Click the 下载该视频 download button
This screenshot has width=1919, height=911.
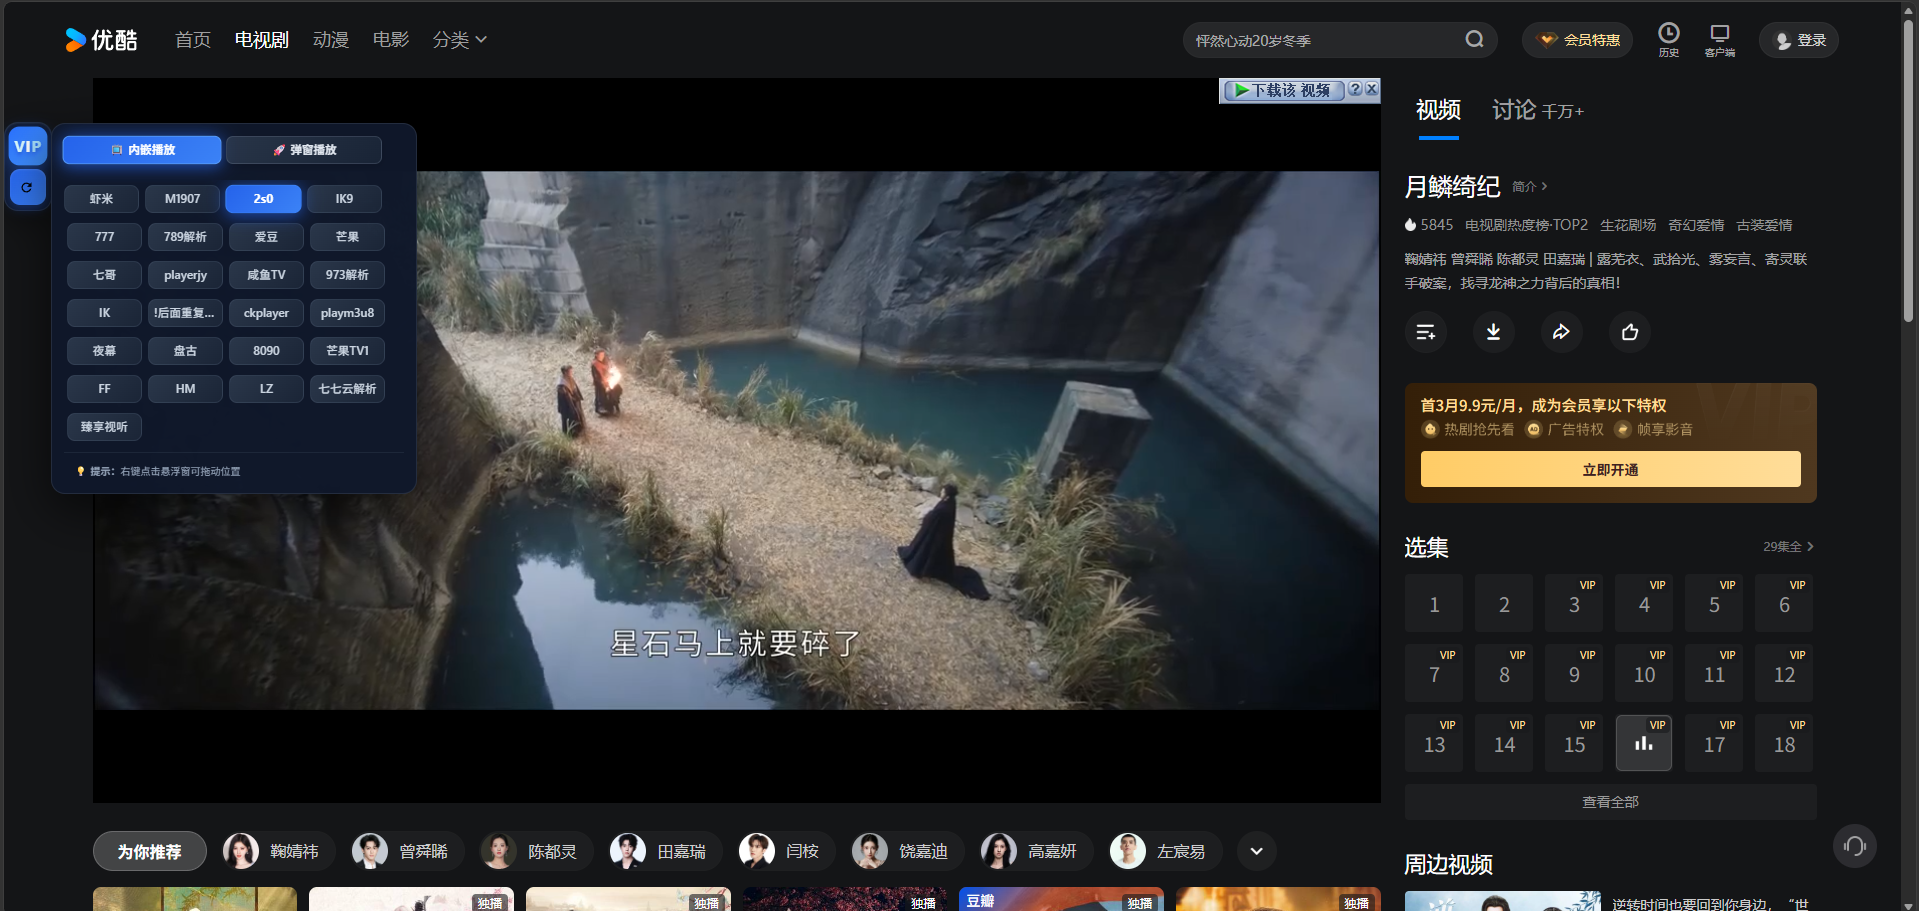[x=1283, y=90]
